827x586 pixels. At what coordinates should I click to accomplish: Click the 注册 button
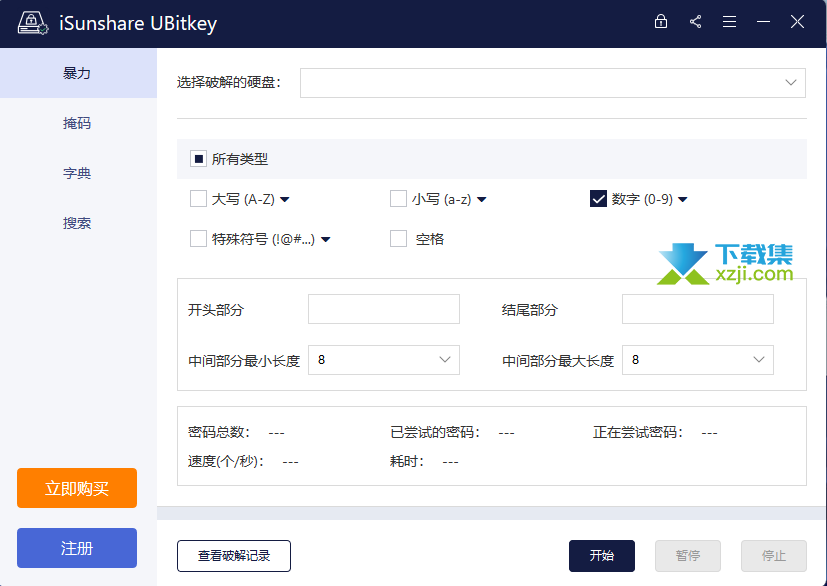(x=77, y=548)
